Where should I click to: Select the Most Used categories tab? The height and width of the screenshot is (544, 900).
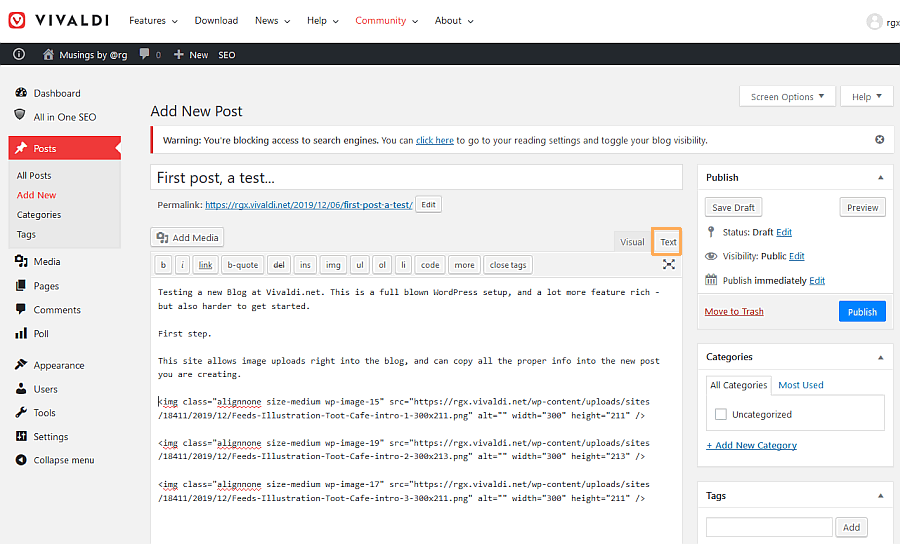[800, 385]
